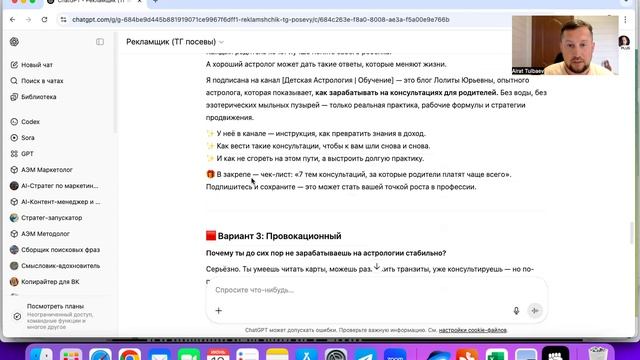640x360 pixels.
Task: Reload the page with refresh icon
Action: coord(44,20)
